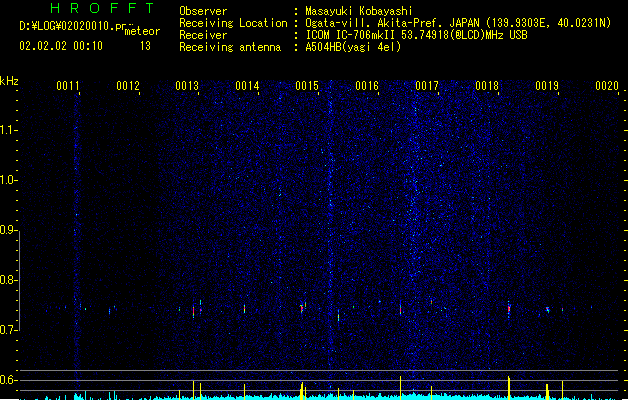Click the 0017 time marker
This screenshot has width=629, height=400.
(427, 86)
